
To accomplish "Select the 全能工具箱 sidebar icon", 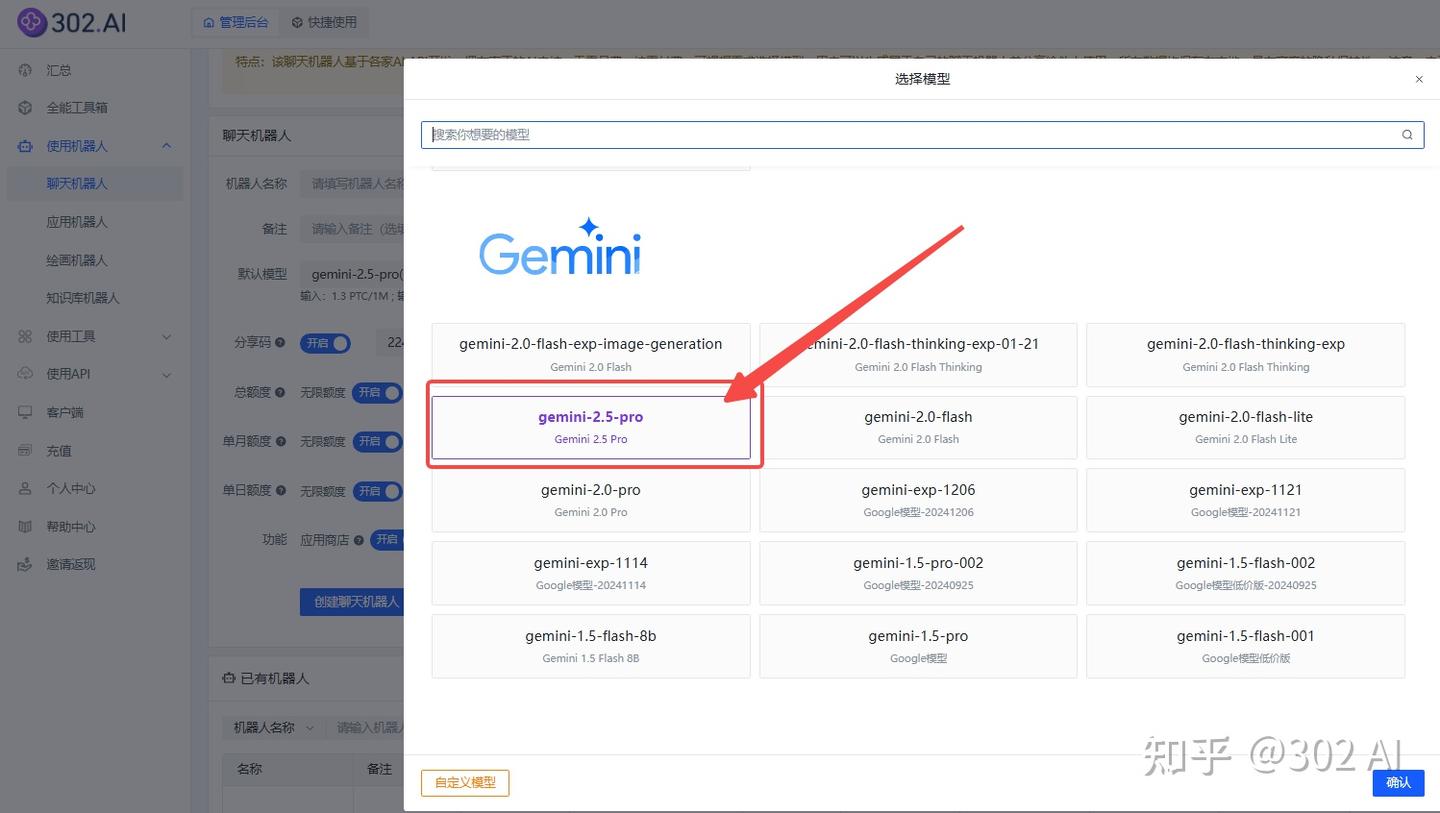I will pos(25,107).
